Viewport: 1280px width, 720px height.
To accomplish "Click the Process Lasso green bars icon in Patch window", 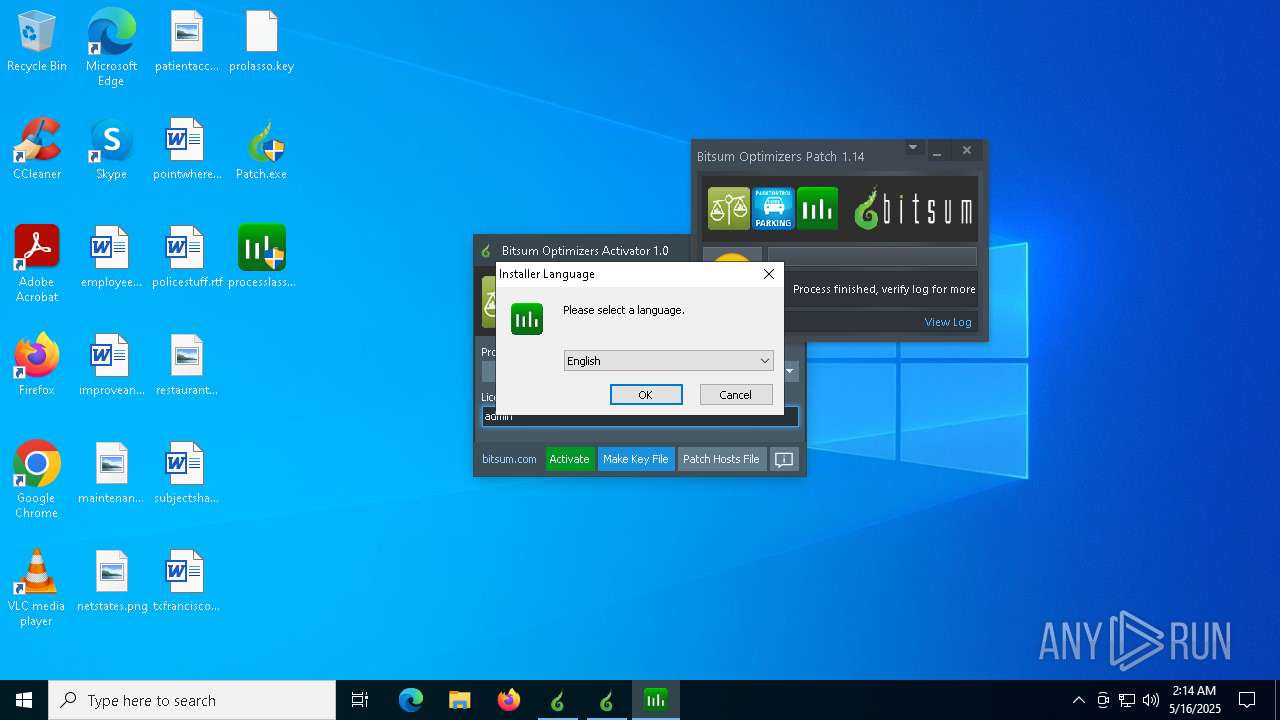I will point(817,208).
